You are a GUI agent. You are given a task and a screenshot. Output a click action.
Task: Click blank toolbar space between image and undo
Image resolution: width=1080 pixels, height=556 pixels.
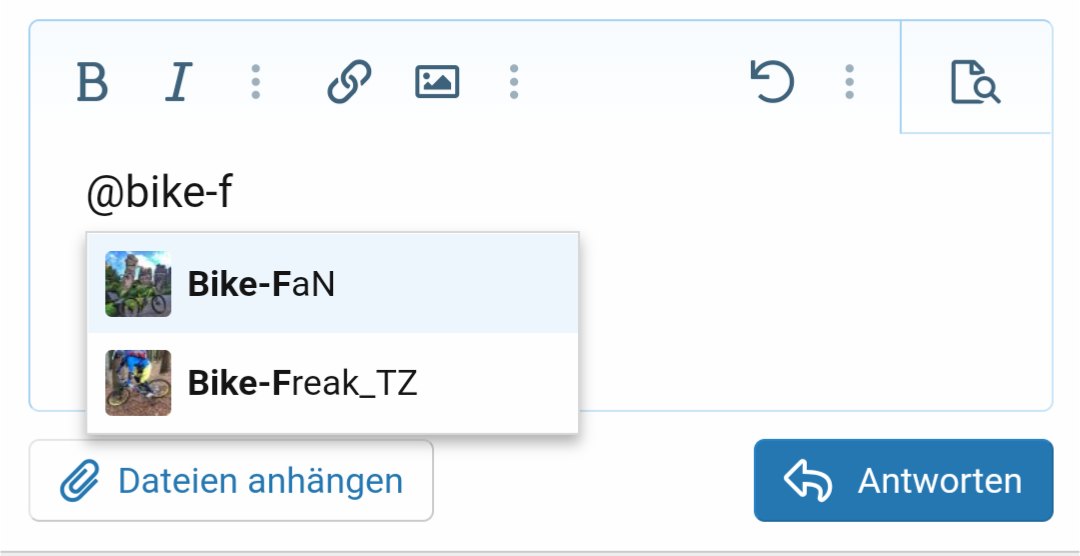(634, 82)
